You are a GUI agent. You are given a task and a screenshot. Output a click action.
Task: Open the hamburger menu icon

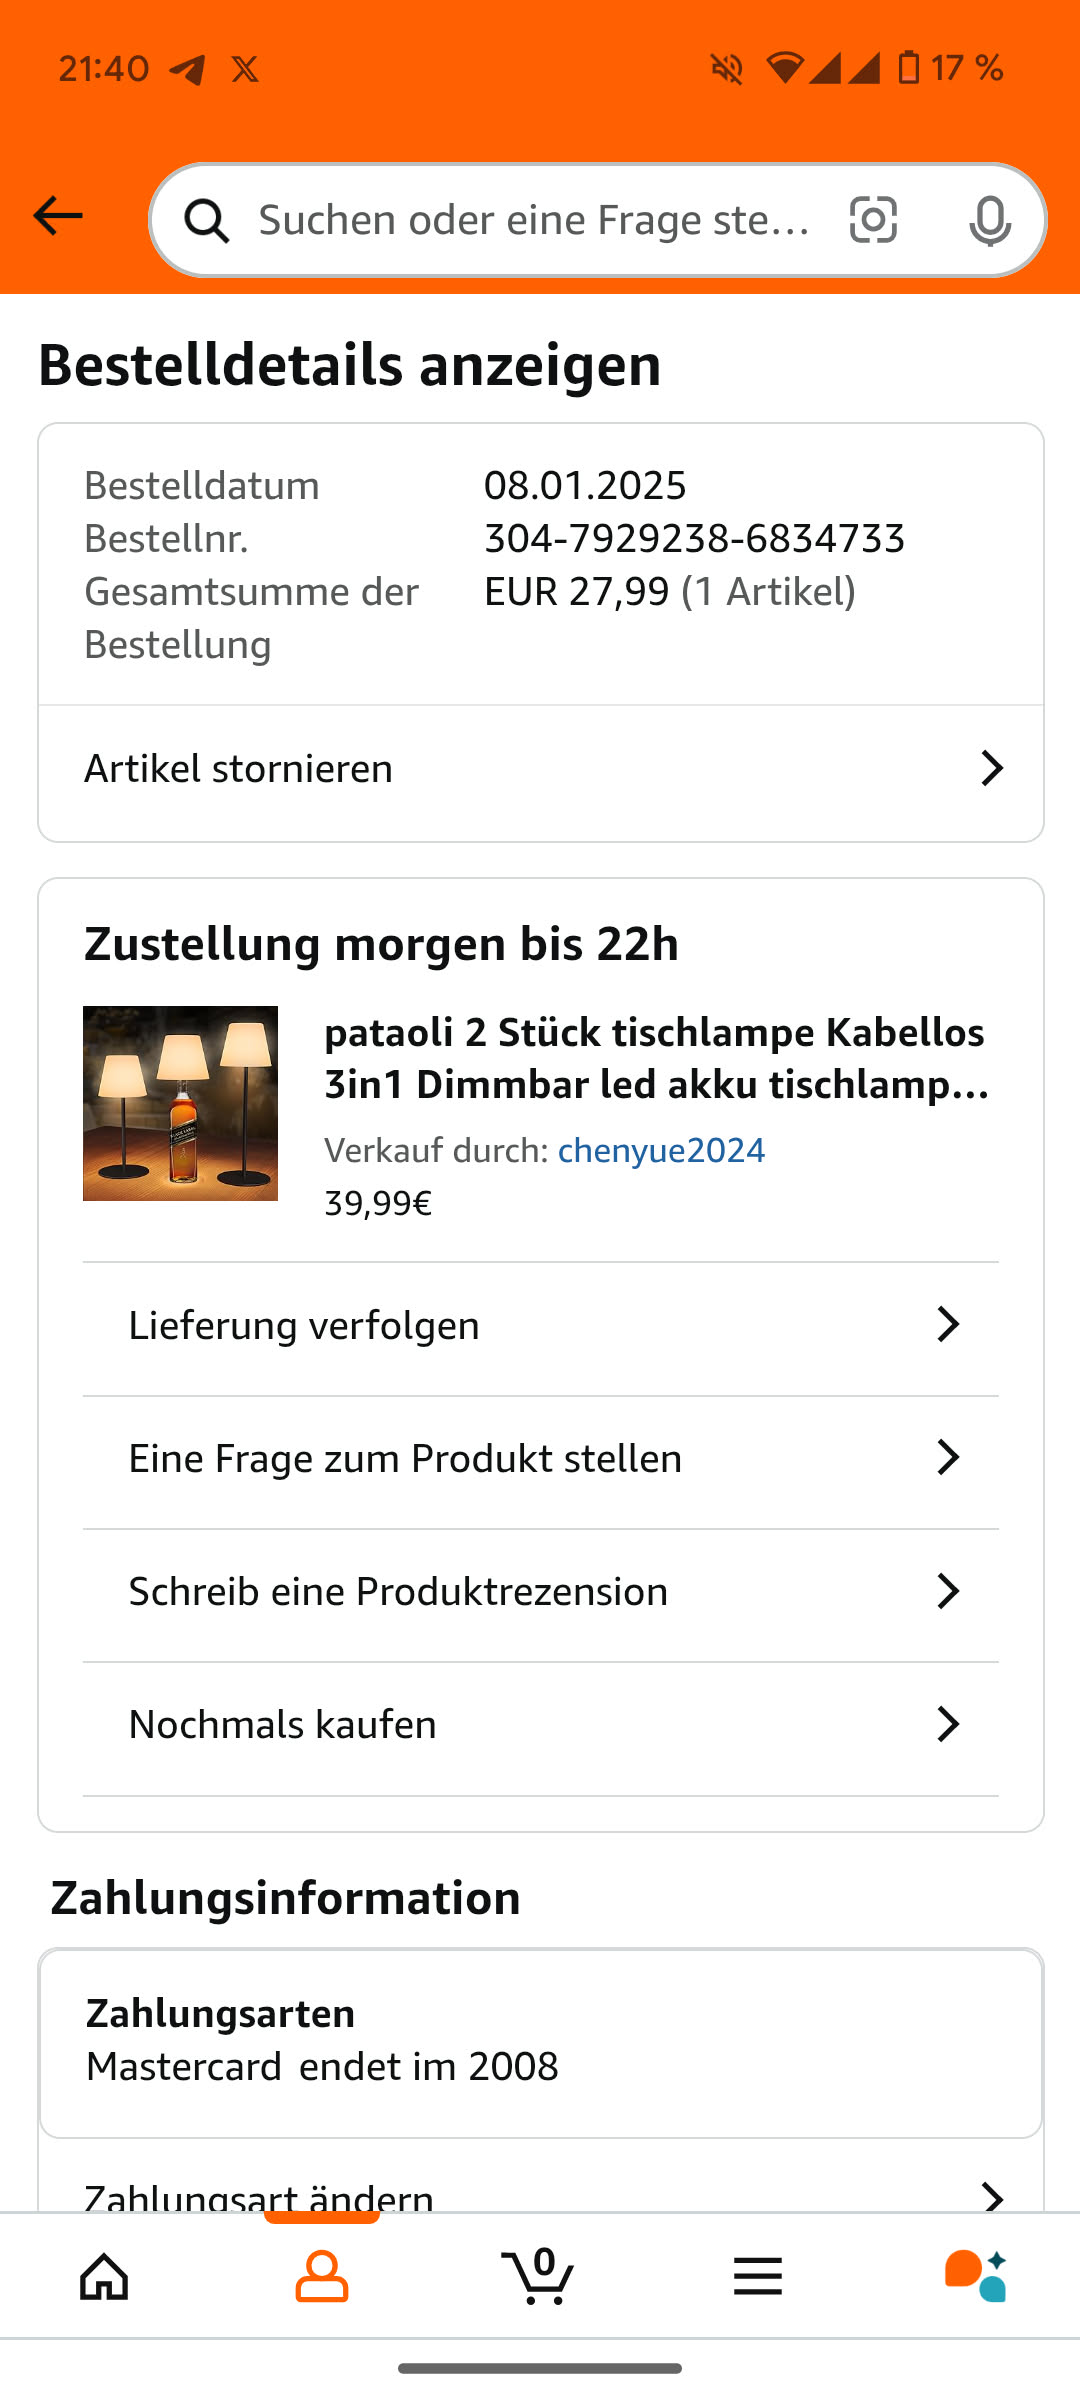click(x=757, y=2277)
